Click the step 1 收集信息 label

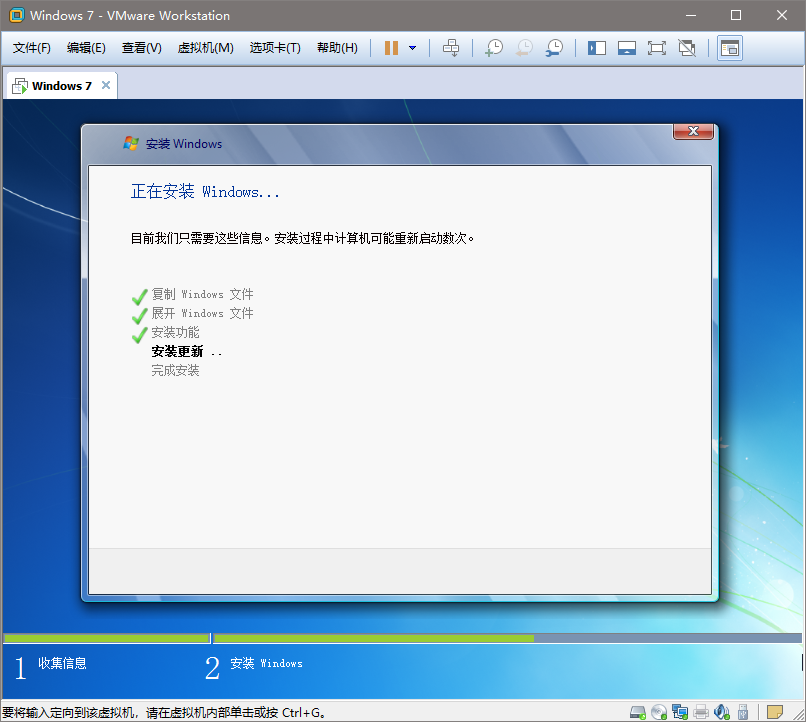[62, 663]
